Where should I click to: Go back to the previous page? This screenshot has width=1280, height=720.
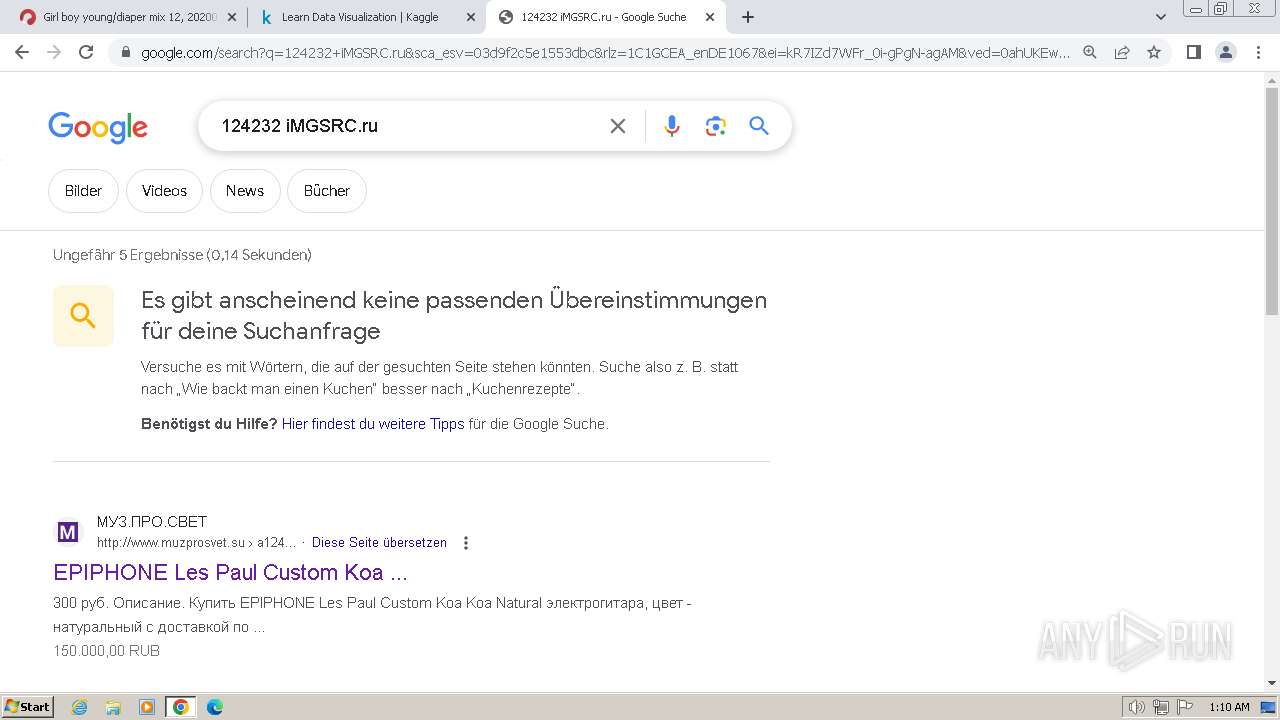coord(22,52)
